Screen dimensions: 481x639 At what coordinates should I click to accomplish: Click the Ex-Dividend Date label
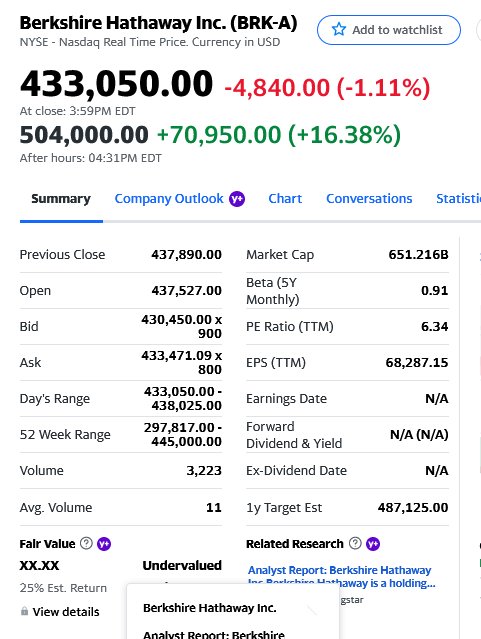(x=296, y=471)
